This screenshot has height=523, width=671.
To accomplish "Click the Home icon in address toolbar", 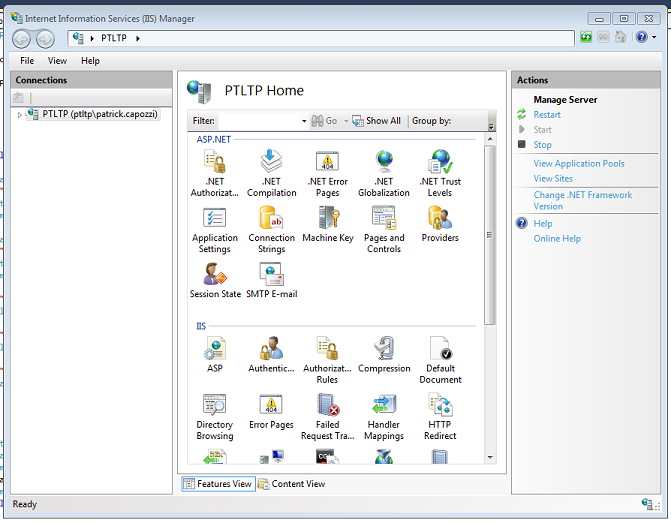I will pyautogui.click(x=621, y=37).
